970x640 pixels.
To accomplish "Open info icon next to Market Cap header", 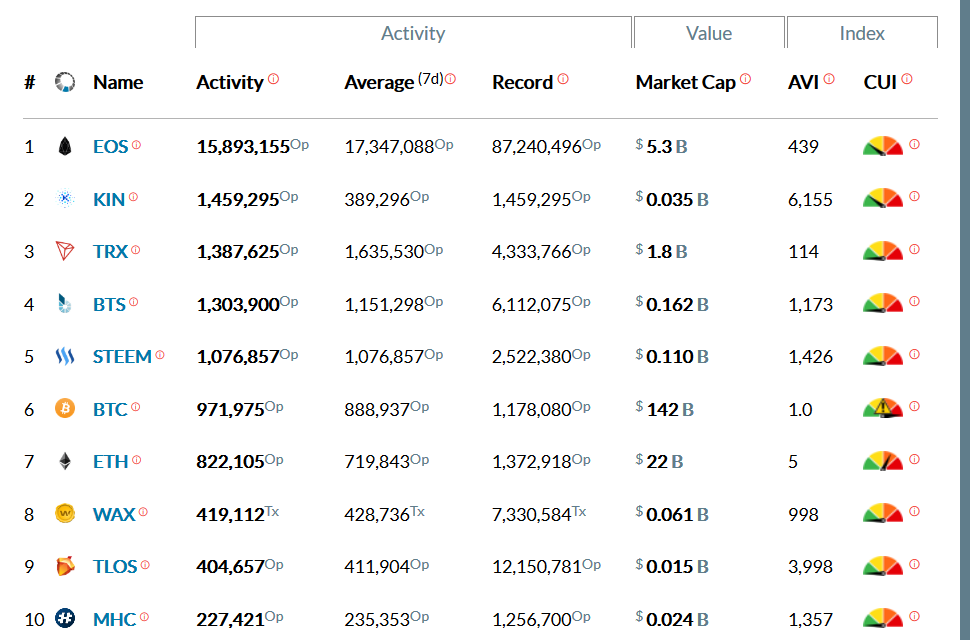I will (x=745, y=79).
